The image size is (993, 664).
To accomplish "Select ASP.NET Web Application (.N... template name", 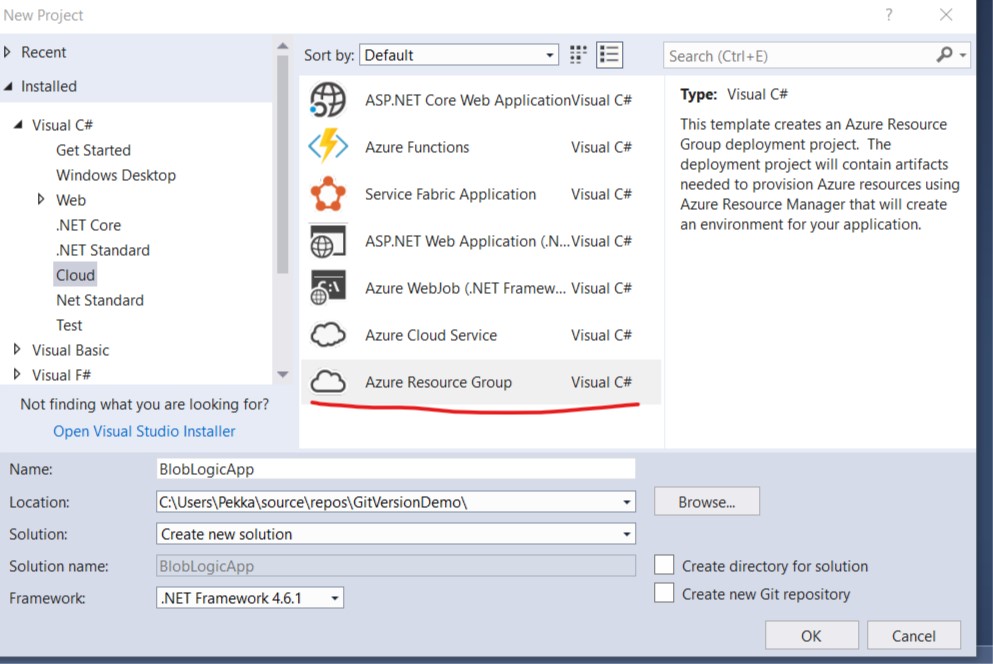I will [x=467, y=241].
